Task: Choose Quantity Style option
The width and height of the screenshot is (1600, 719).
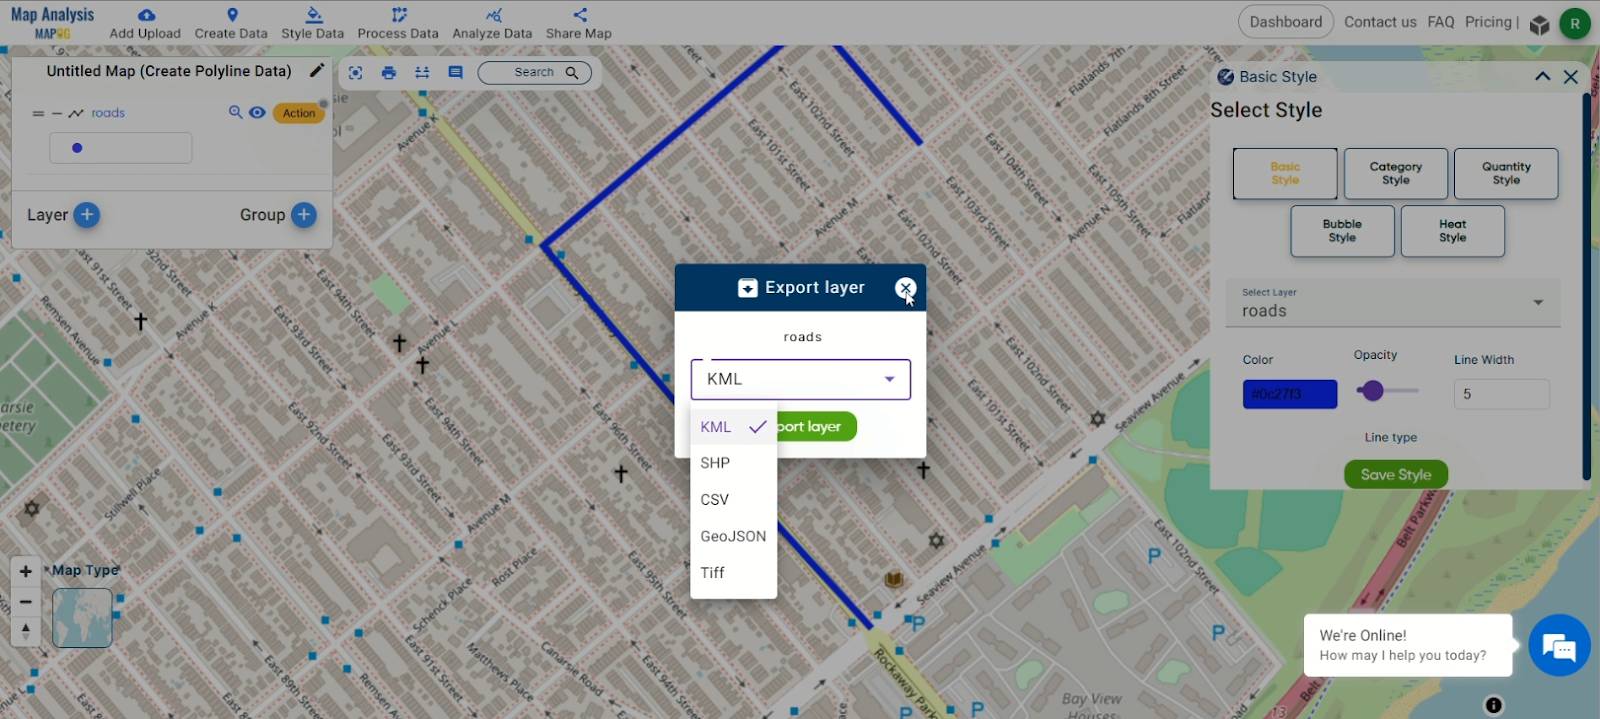Action: click(1506, 173)
